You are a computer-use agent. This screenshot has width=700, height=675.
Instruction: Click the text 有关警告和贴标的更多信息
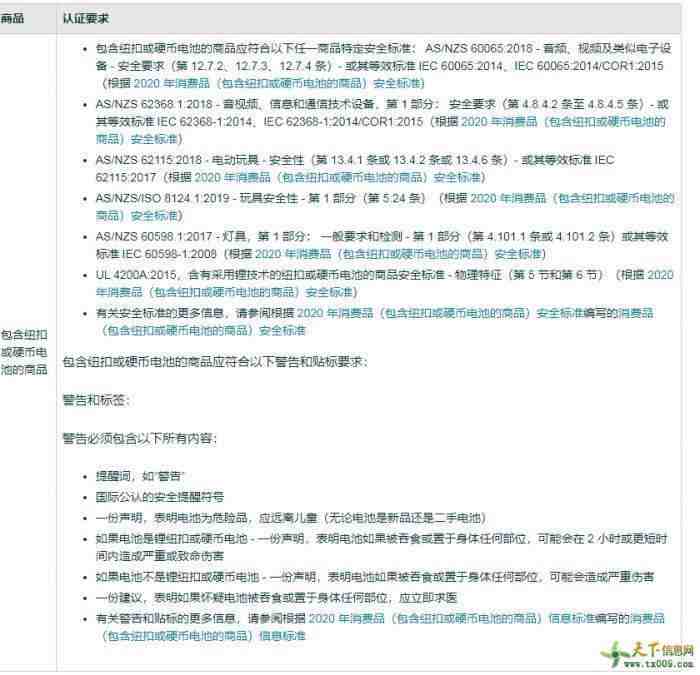tap(166, 619)
